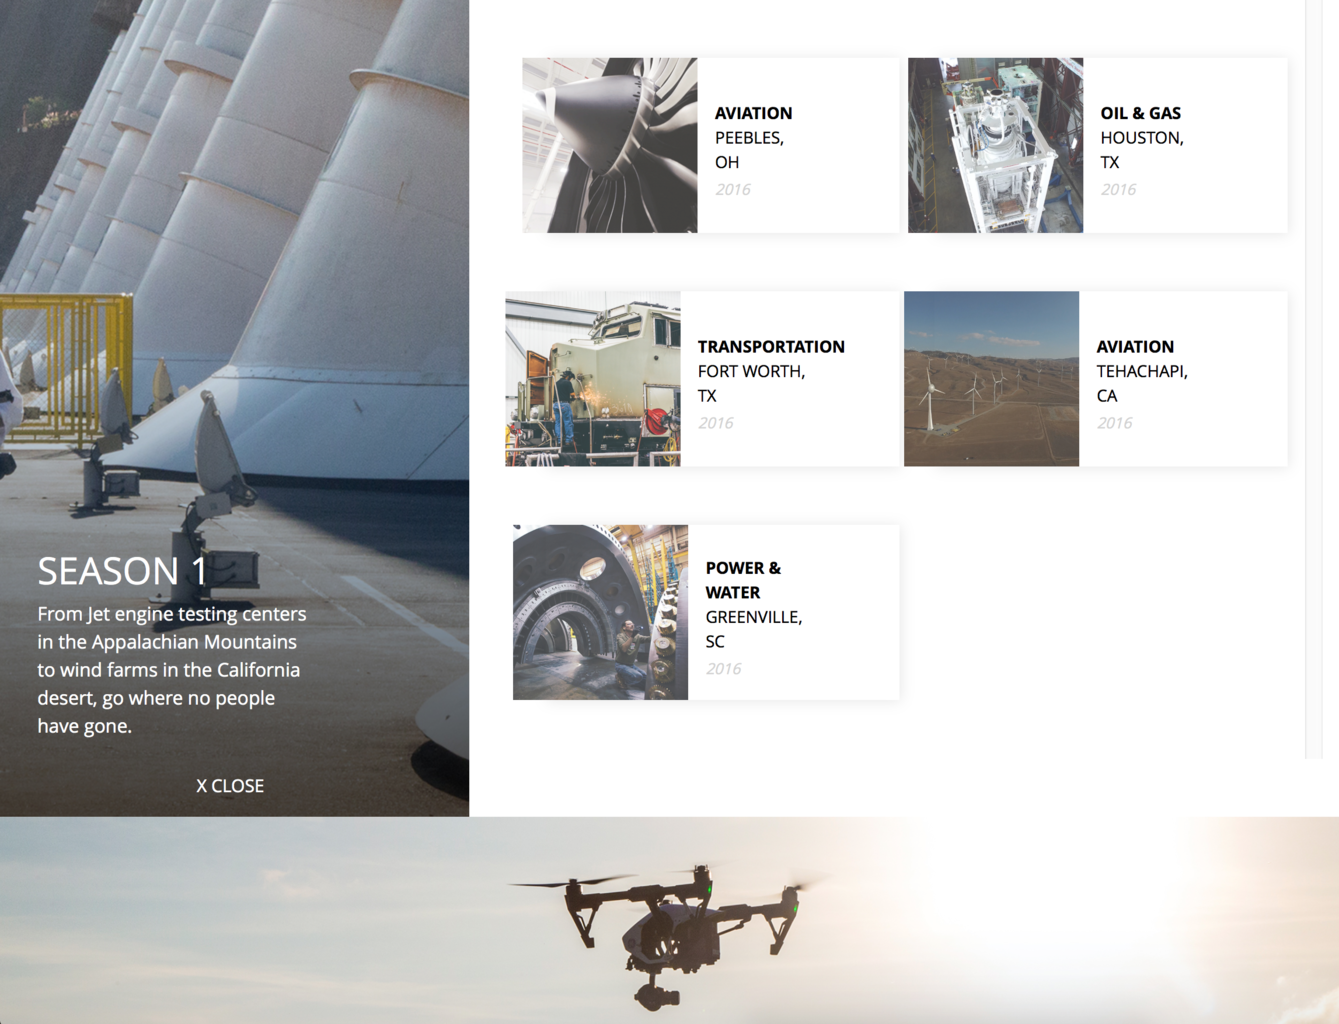Open the Houston oil rig thumbnail
1339x1024 pixels.
(995, 145)
